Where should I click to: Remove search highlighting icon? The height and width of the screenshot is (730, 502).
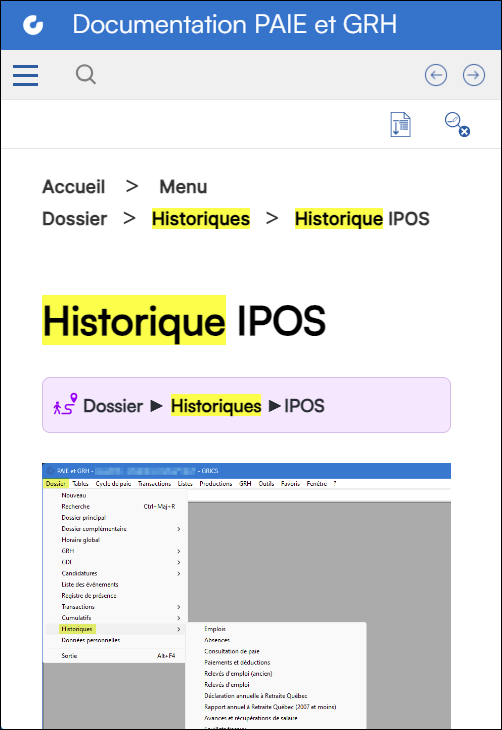click(x=457, y=125)
